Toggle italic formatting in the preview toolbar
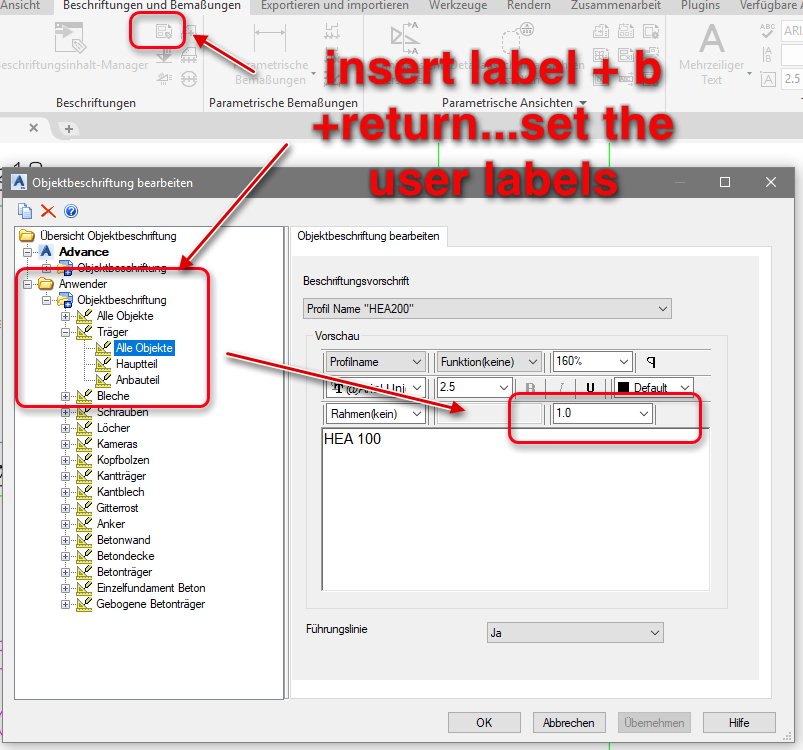 point(562,387)
